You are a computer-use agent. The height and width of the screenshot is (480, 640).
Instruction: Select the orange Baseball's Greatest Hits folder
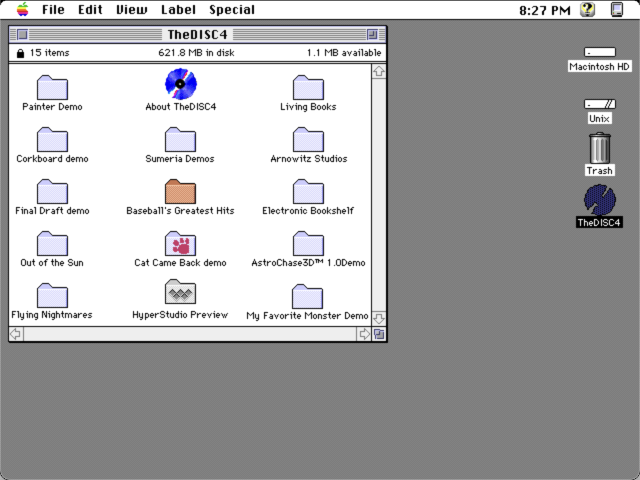(180, 191)
